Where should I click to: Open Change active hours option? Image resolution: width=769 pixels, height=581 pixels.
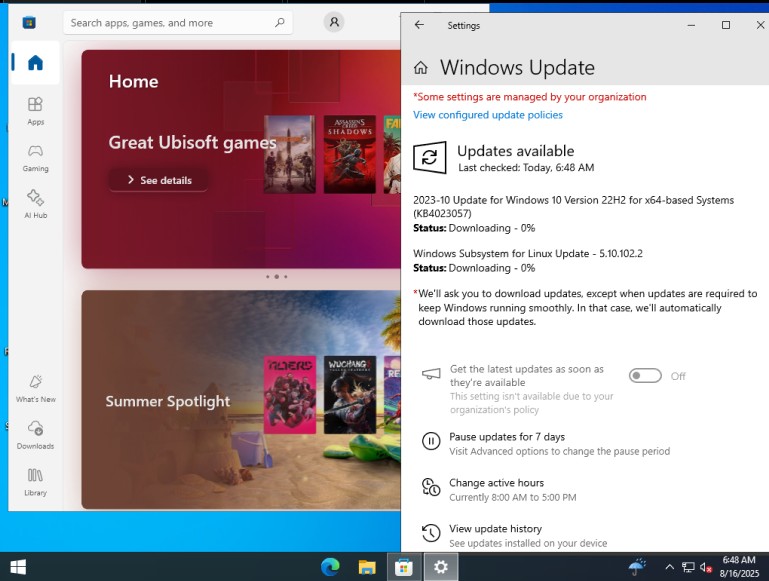496,483
